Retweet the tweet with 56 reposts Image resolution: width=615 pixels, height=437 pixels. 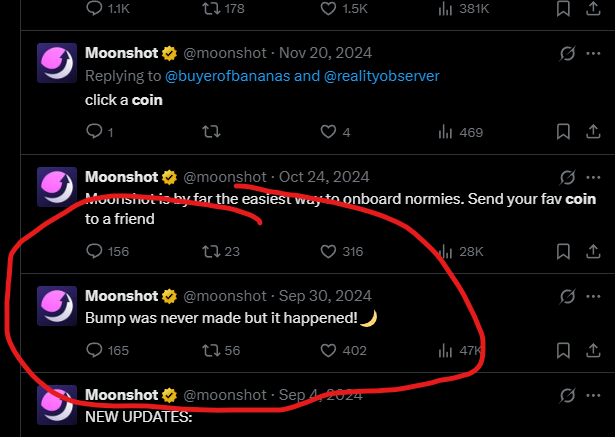coord(211,350)
